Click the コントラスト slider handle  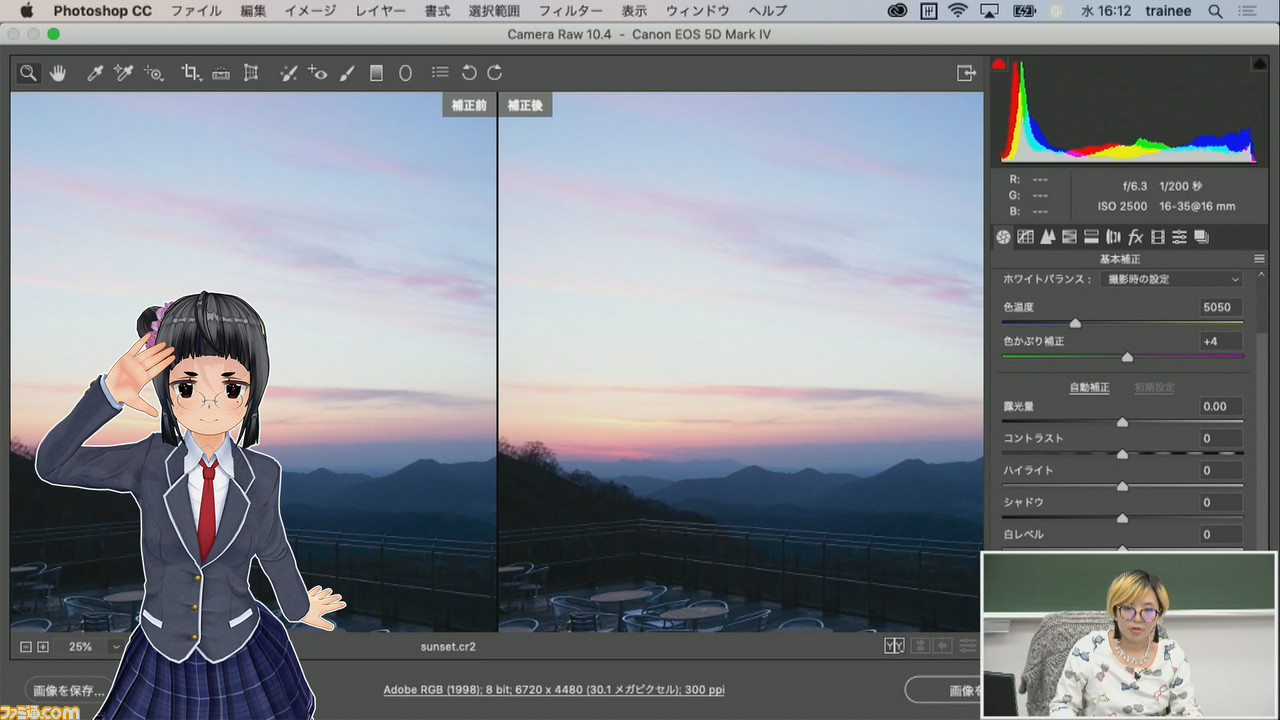pos(1122,454)
